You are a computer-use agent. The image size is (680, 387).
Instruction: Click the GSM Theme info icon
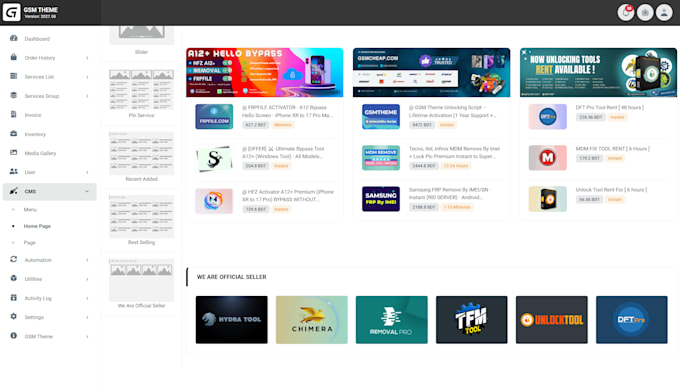pos(13,336)
